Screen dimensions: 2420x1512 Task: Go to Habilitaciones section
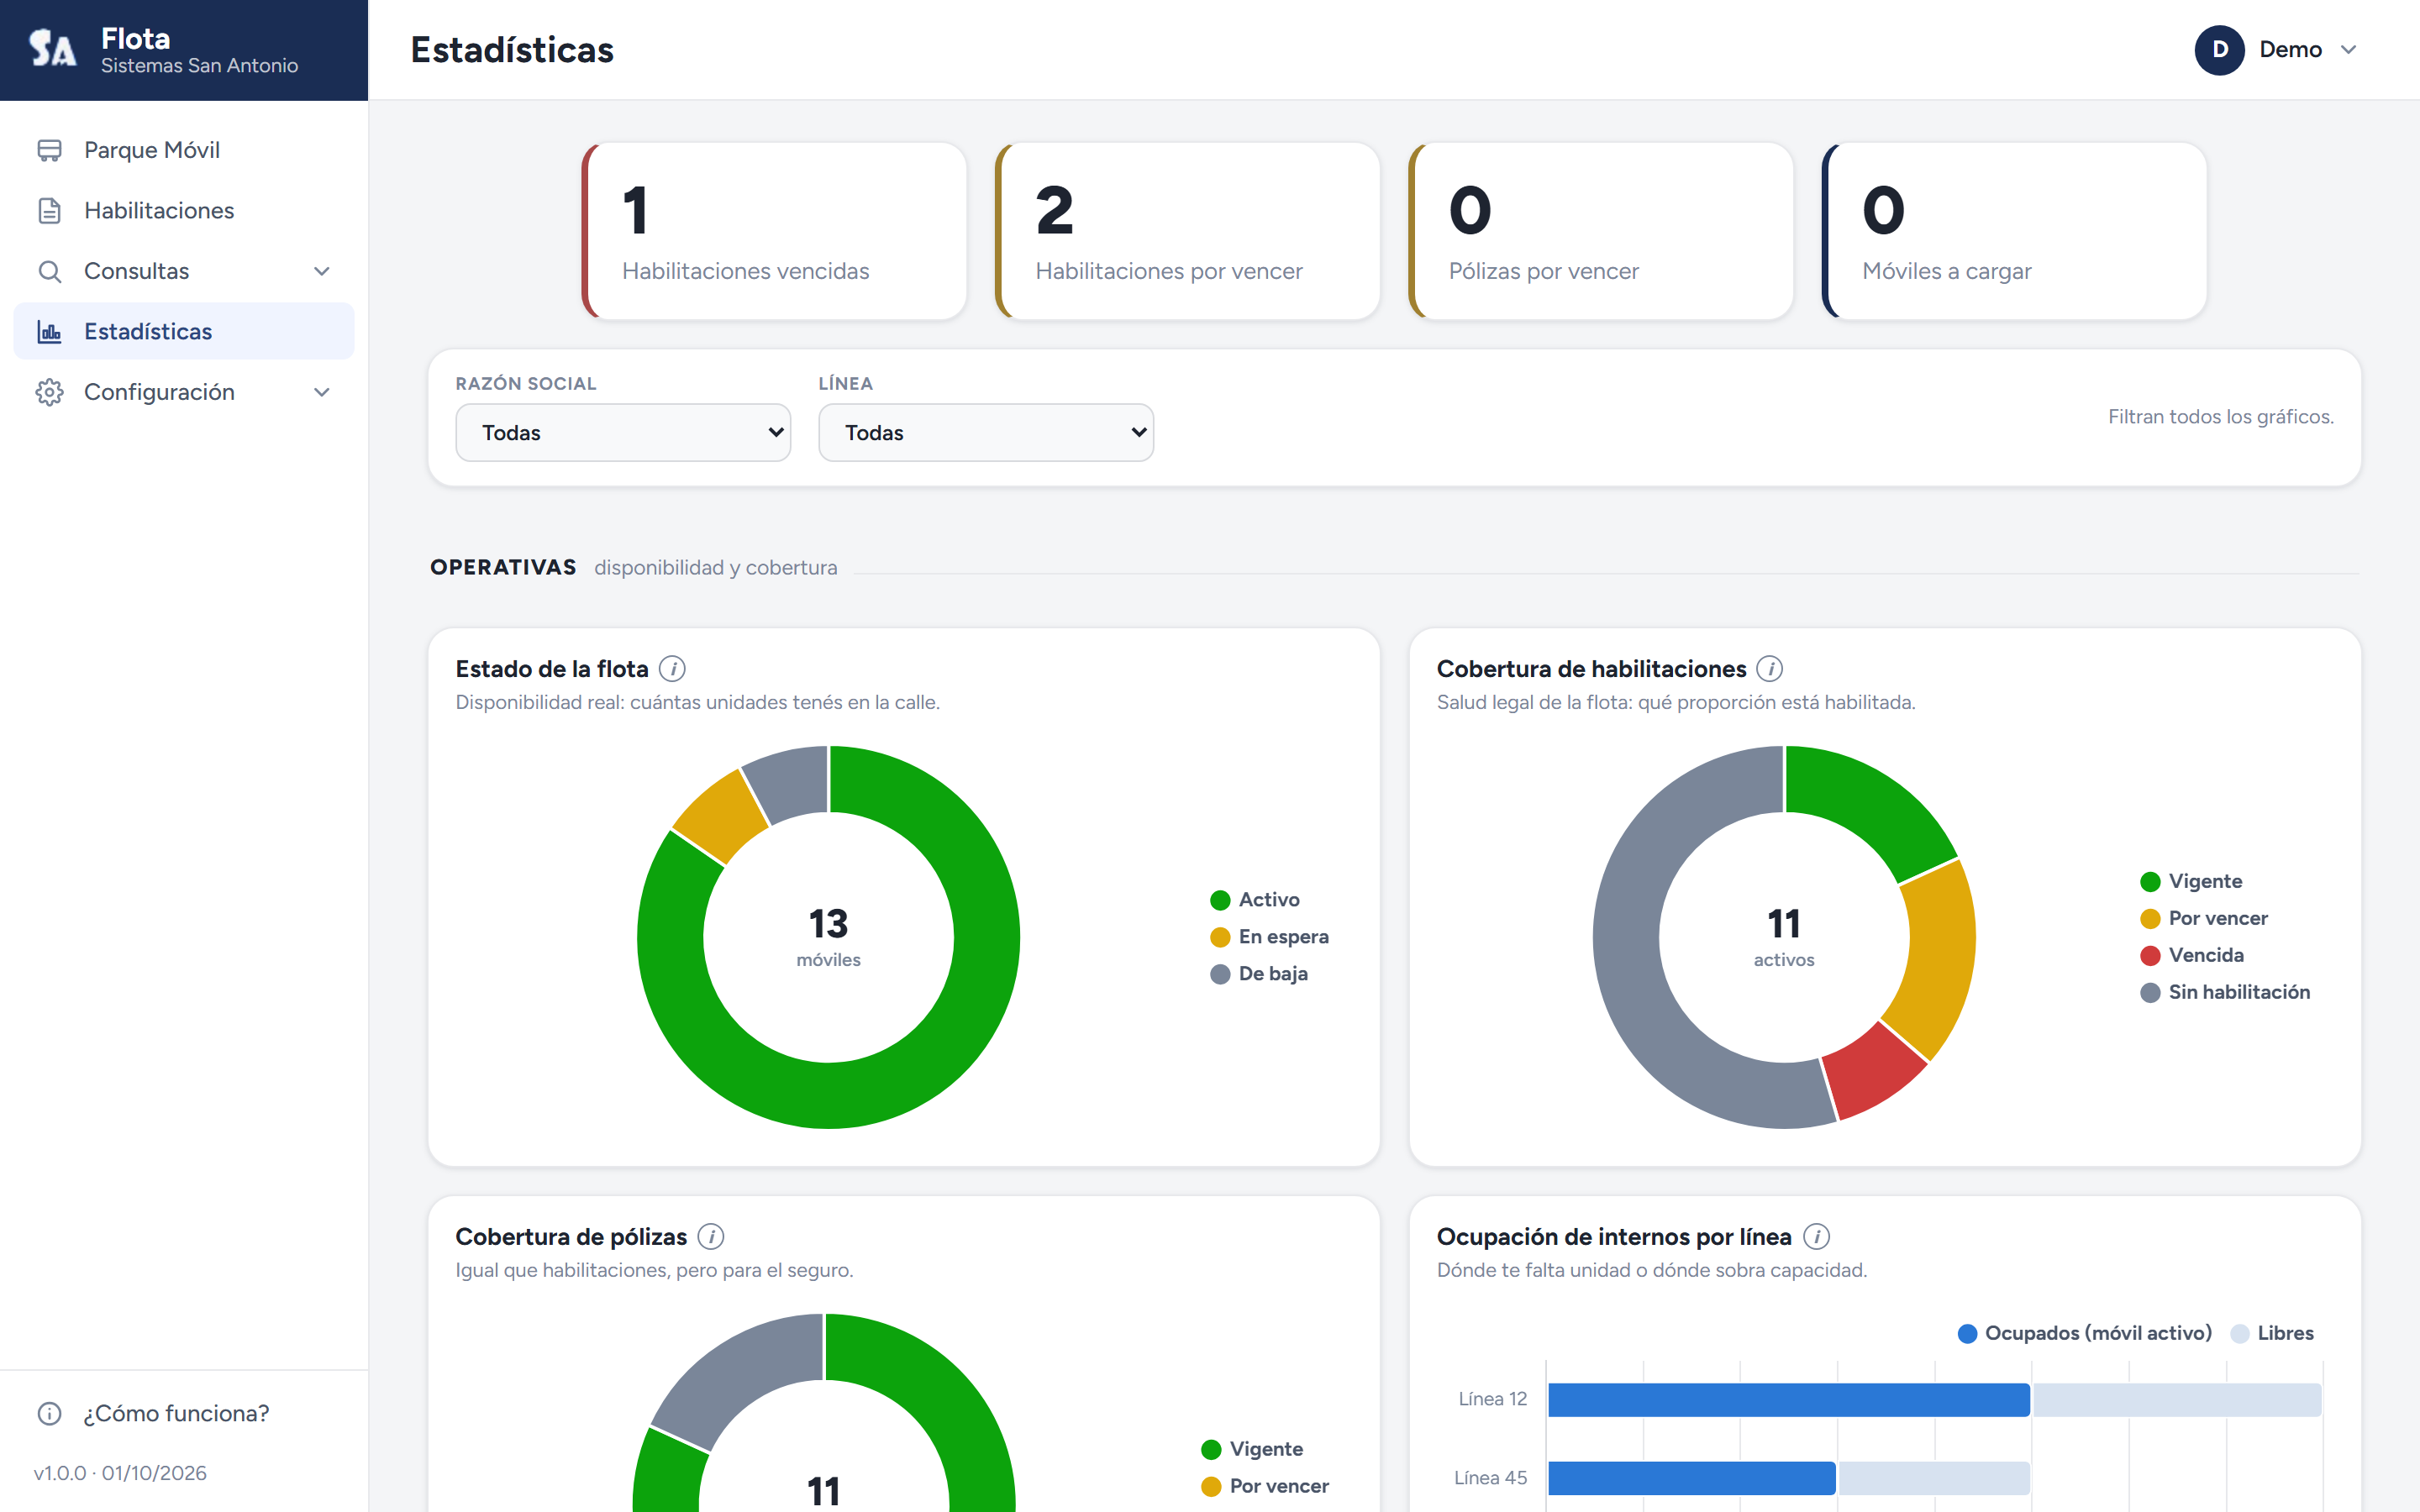click(x=184, y=211)
